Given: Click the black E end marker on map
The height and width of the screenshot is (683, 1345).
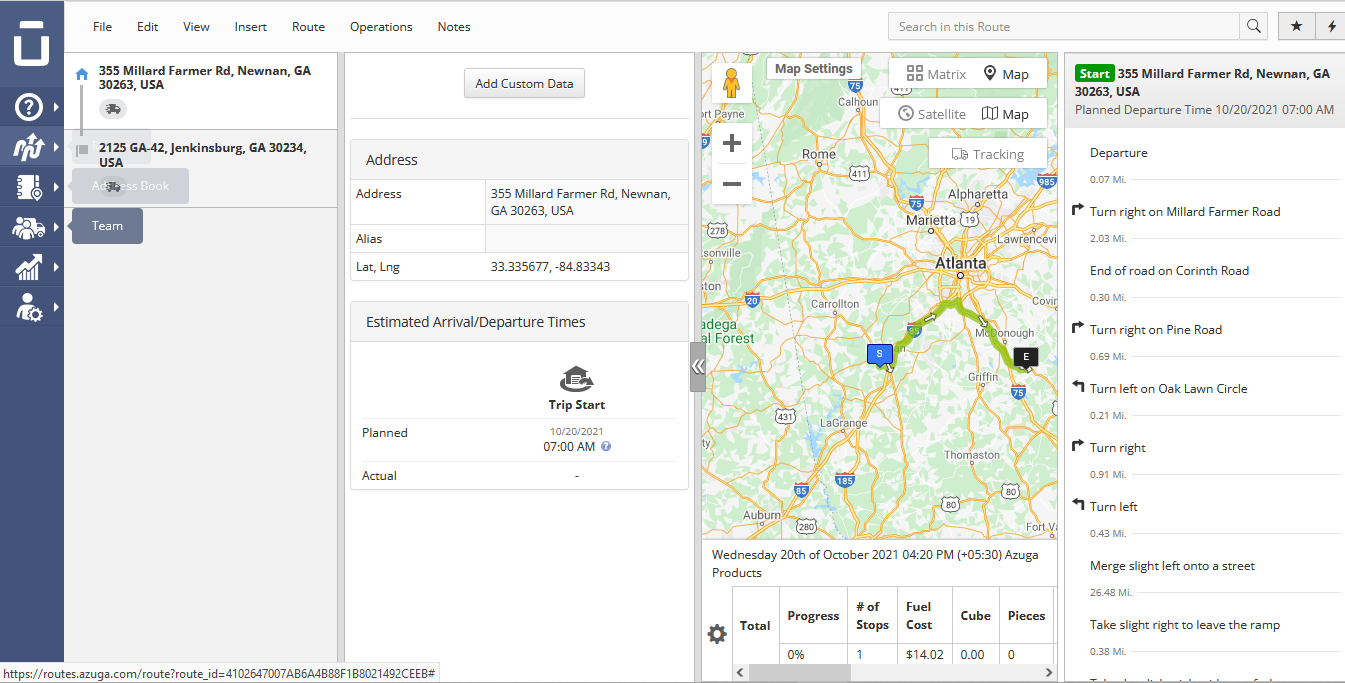Looking at the screenshot, I should 1025,356.
